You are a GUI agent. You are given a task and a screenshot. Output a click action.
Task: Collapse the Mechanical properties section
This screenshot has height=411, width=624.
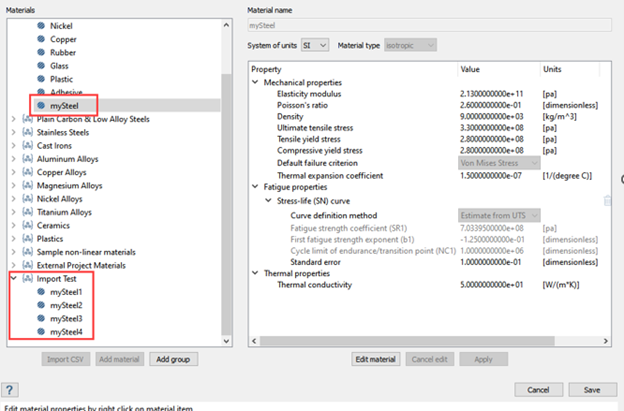point(256,82)
